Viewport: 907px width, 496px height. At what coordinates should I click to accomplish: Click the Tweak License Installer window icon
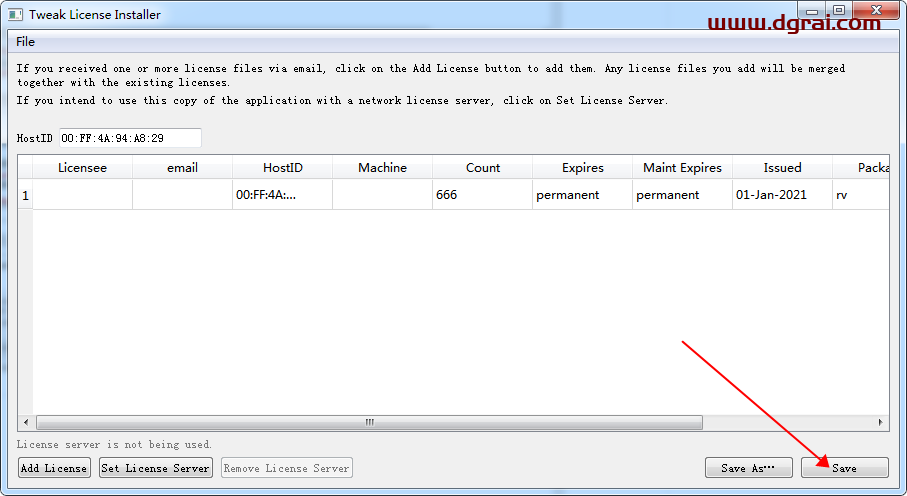coord(15,15)
